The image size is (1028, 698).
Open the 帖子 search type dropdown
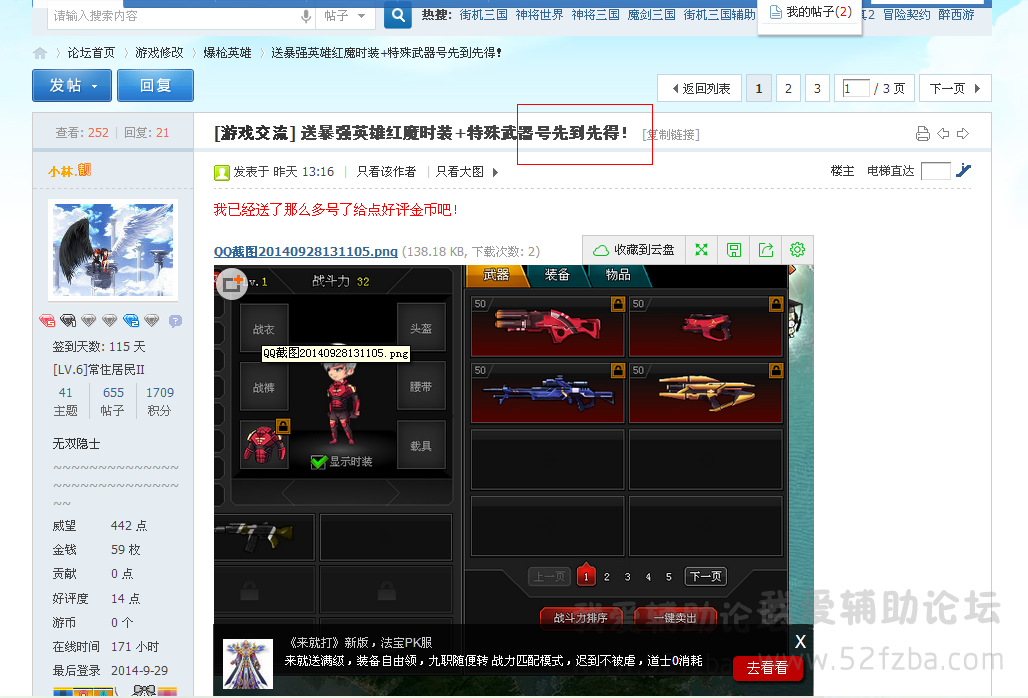coord(345,16)
